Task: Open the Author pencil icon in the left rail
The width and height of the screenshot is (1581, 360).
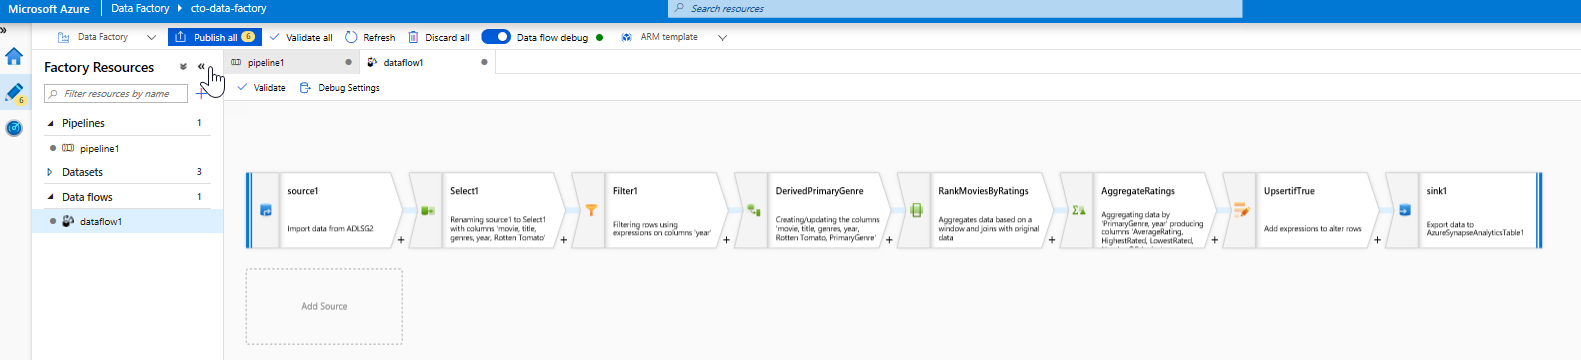Action: pos(14,92)
